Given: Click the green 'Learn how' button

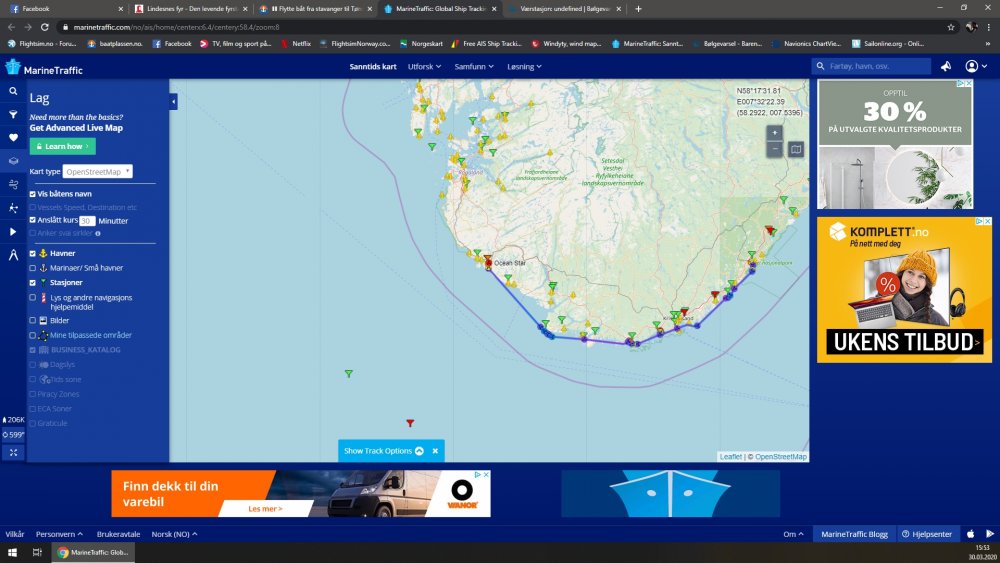Looking at the screenshot, I should [x=62, y=146].
